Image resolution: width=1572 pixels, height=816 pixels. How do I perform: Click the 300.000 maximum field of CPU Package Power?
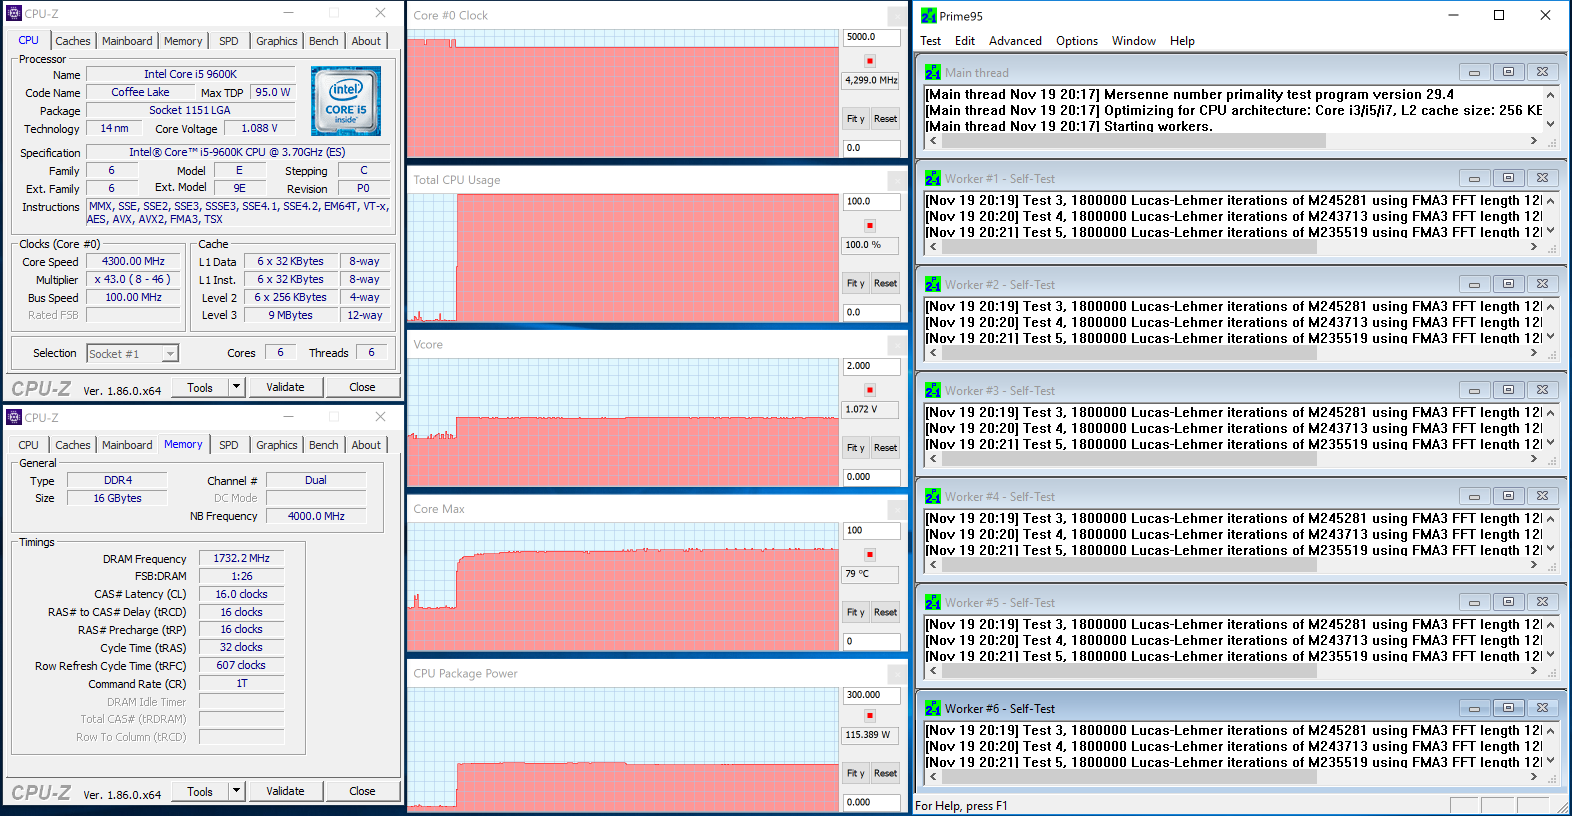pyautogui.click(x=872, y=695)
